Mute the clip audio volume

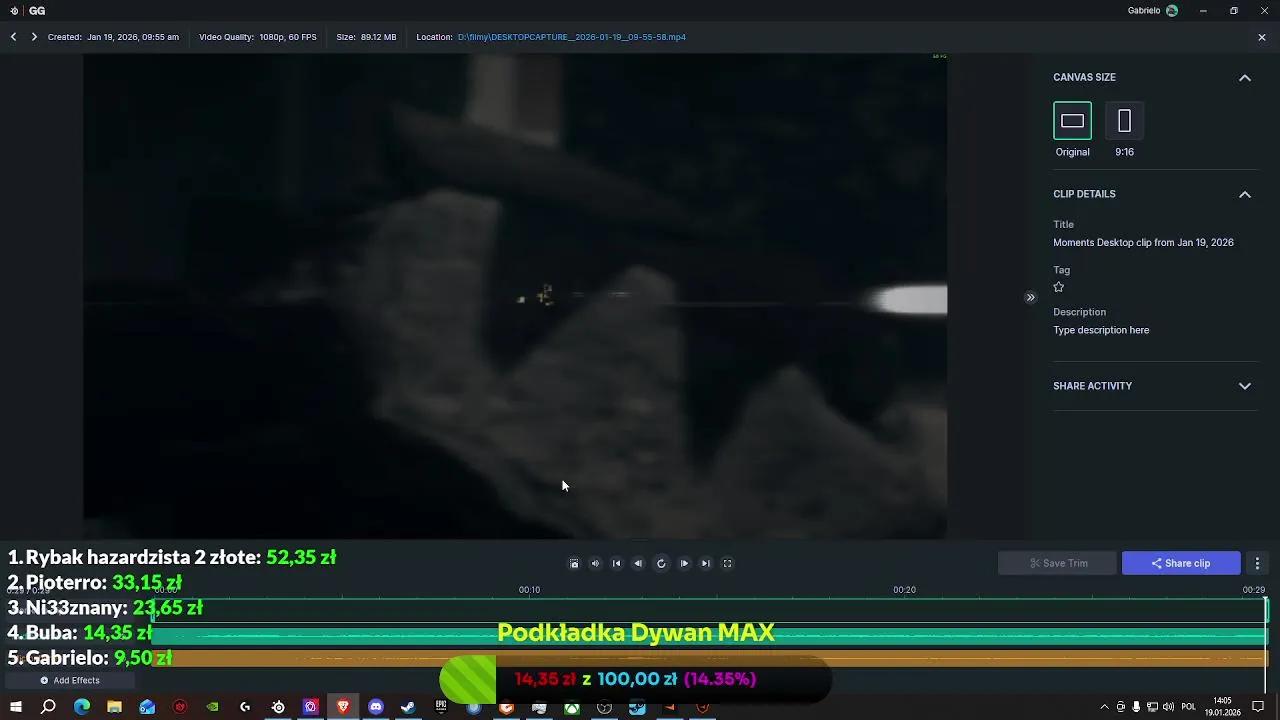595,563
